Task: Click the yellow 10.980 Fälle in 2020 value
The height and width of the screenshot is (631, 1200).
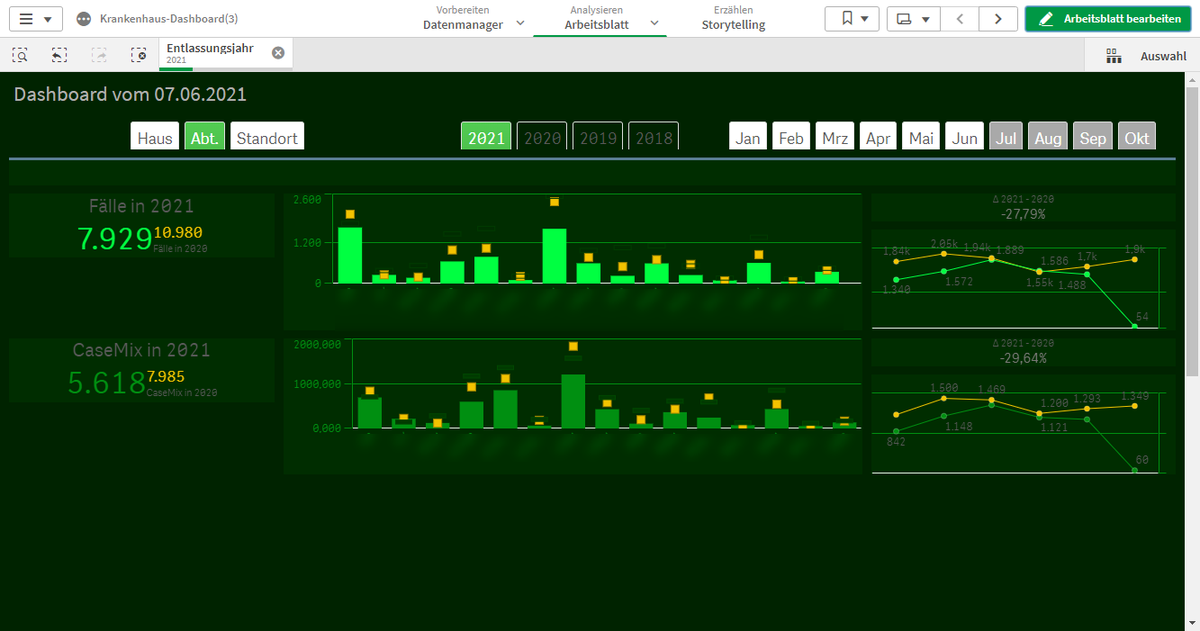Action: 180,233
